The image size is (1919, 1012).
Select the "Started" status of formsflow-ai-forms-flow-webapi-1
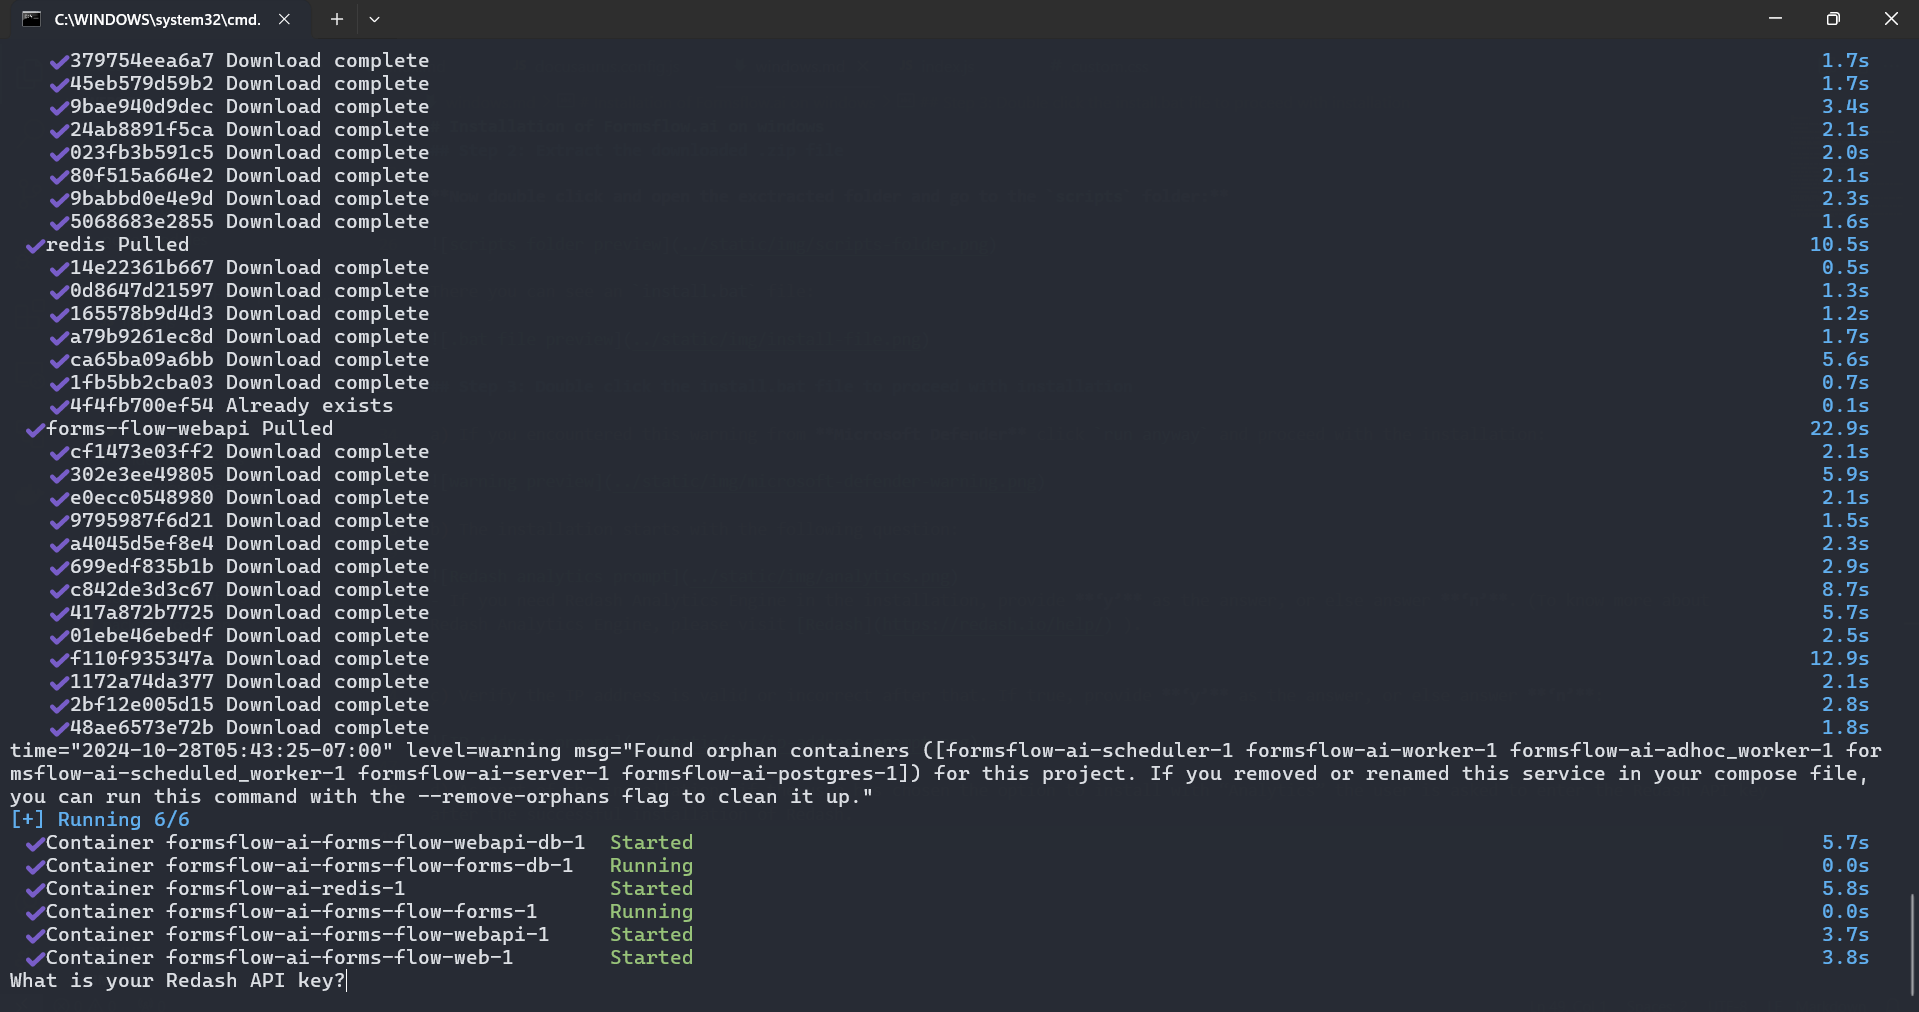pyautogui.click(x=651, y=934)
